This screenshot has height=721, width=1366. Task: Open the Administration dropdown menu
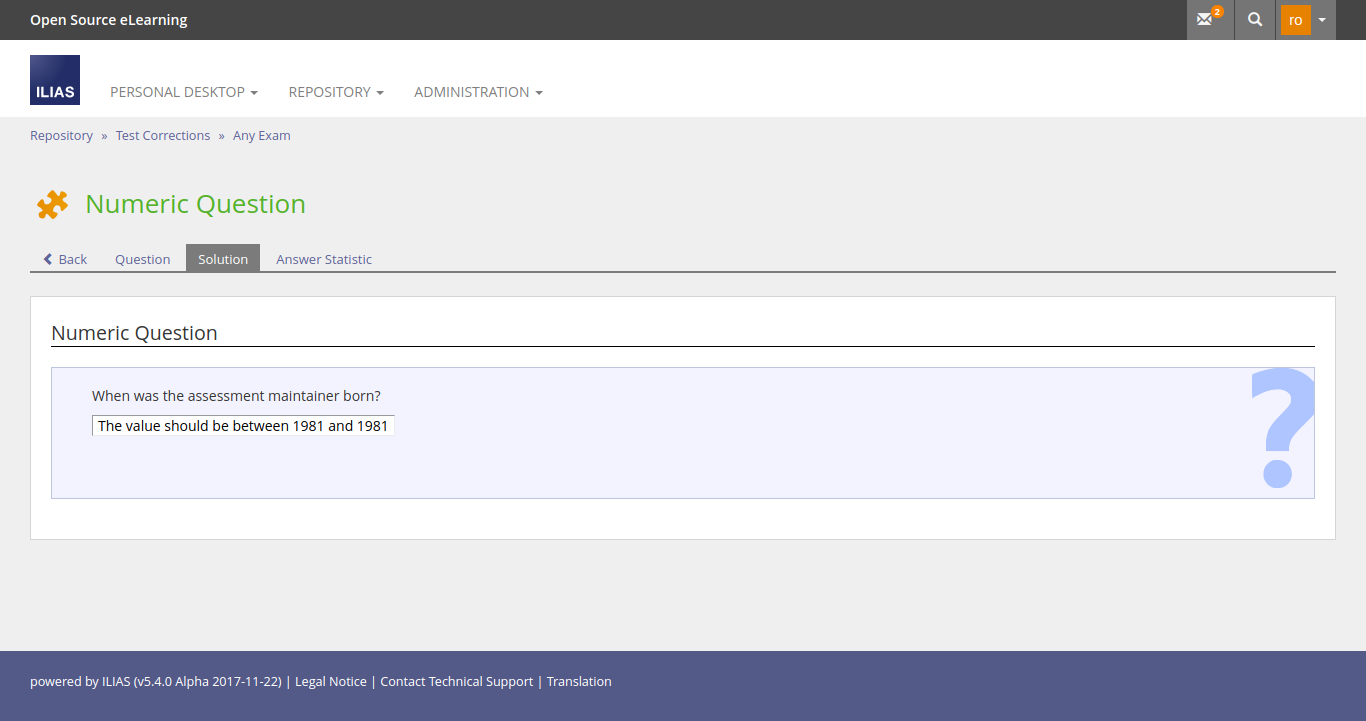pyautogui.click(x=478, y=92)
